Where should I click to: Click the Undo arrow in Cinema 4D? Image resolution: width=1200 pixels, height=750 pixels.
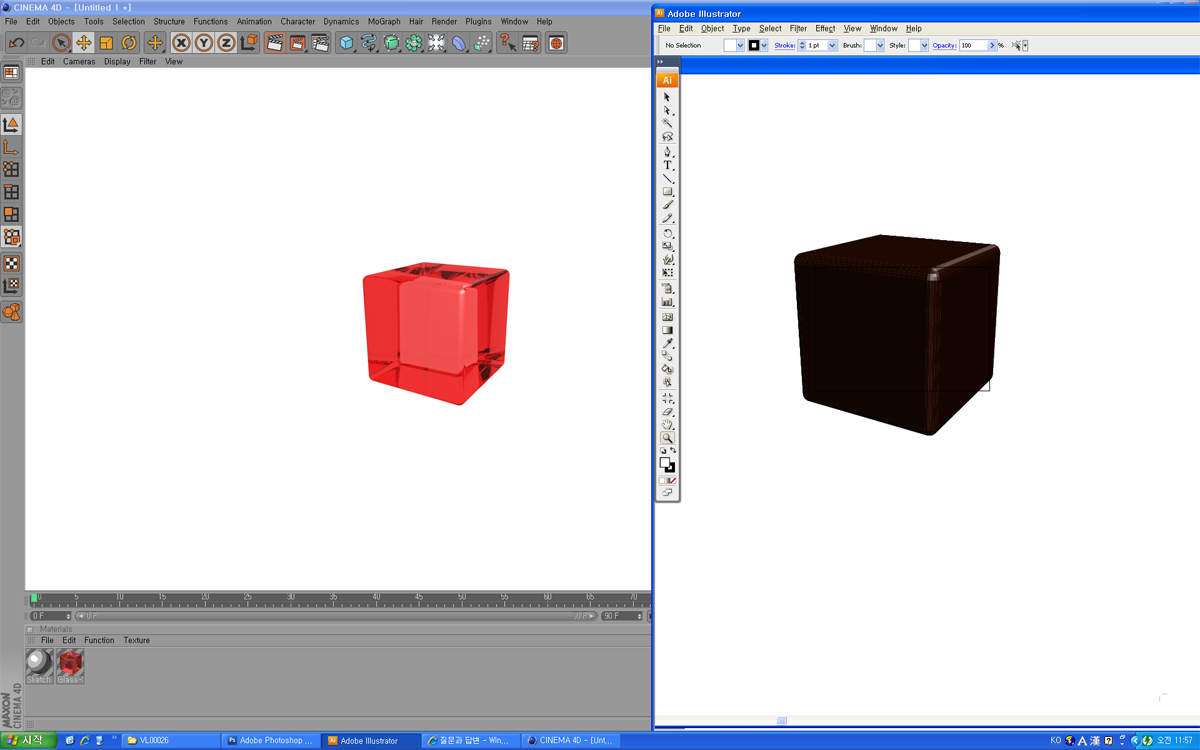tap(16, 43)
